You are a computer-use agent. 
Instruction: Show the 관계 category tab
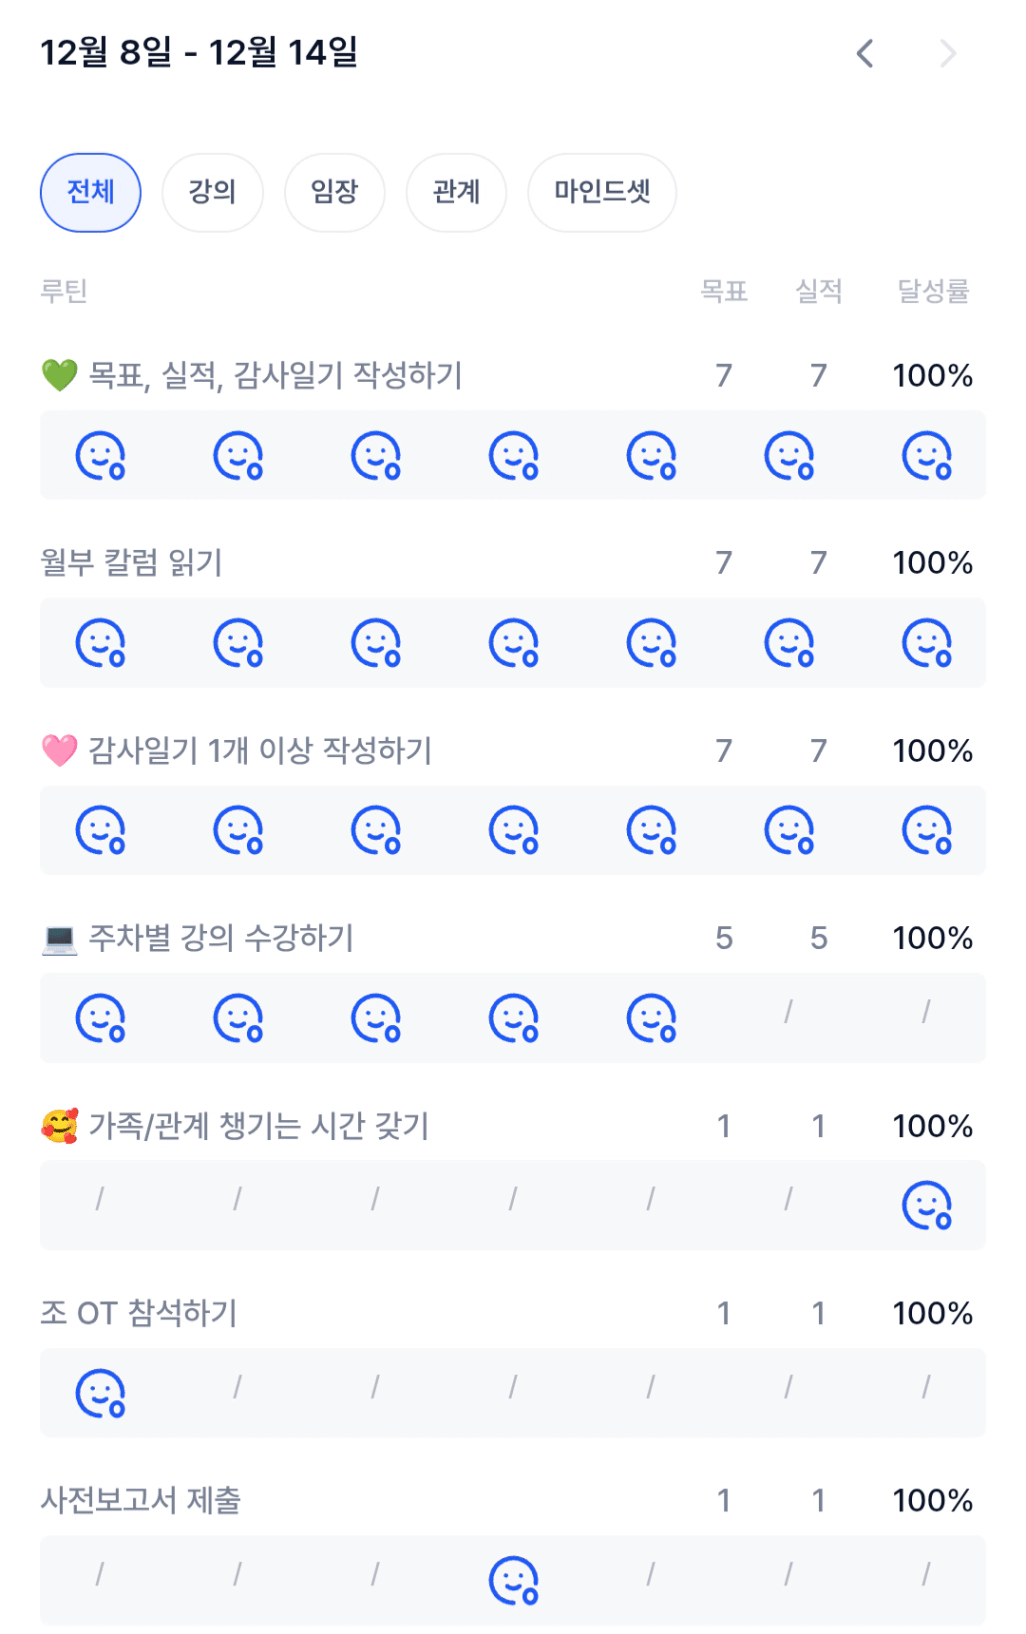point(456,192)
